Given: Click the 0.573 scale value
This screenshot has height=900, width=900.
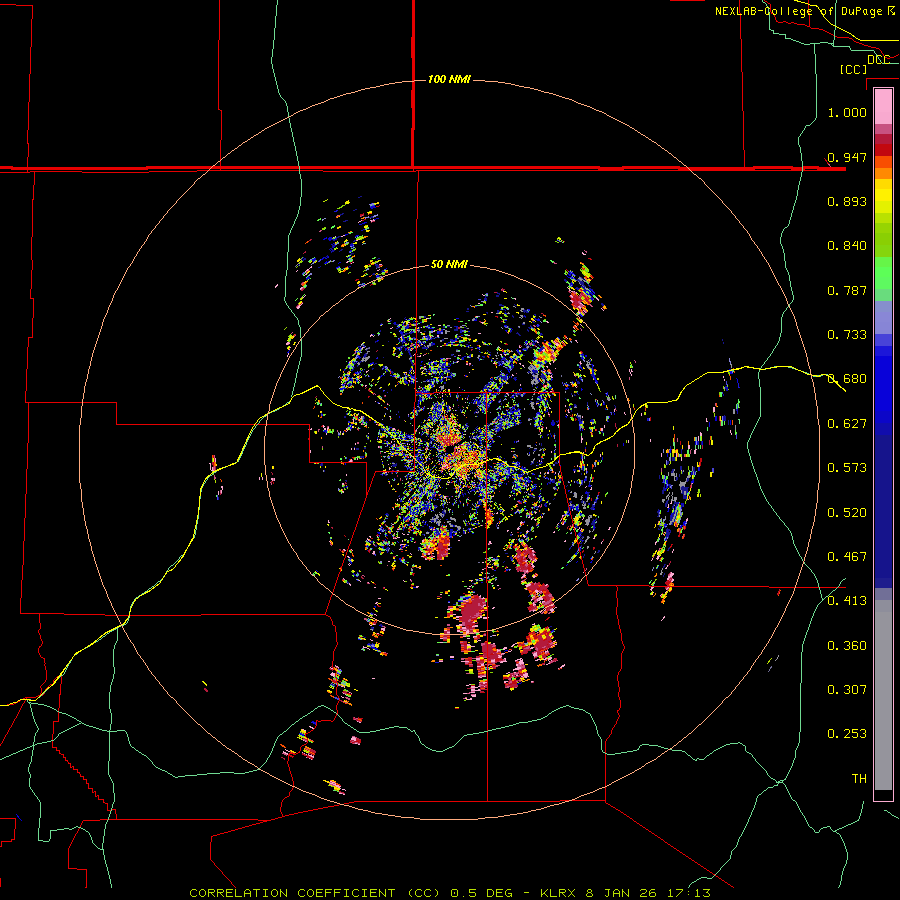Looking at the screenshot, I should 847,468.
